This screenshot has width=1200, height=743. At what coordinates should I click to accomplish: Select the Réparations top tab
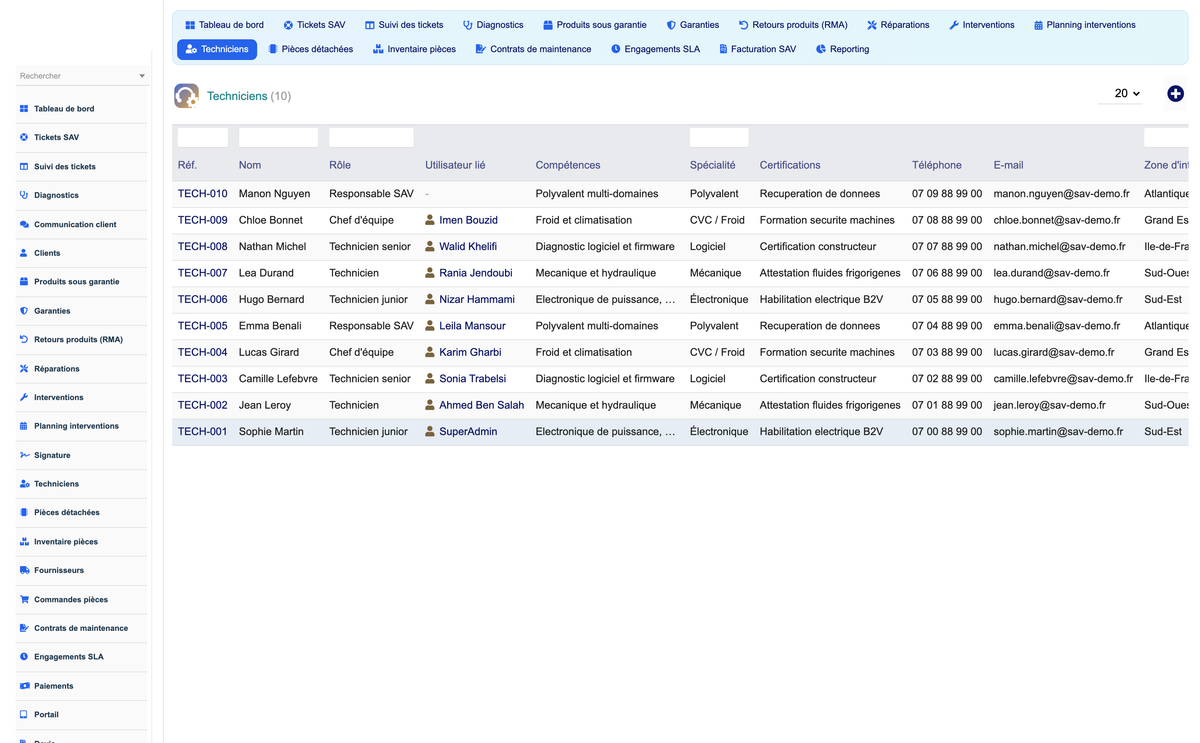pos(897,25)
